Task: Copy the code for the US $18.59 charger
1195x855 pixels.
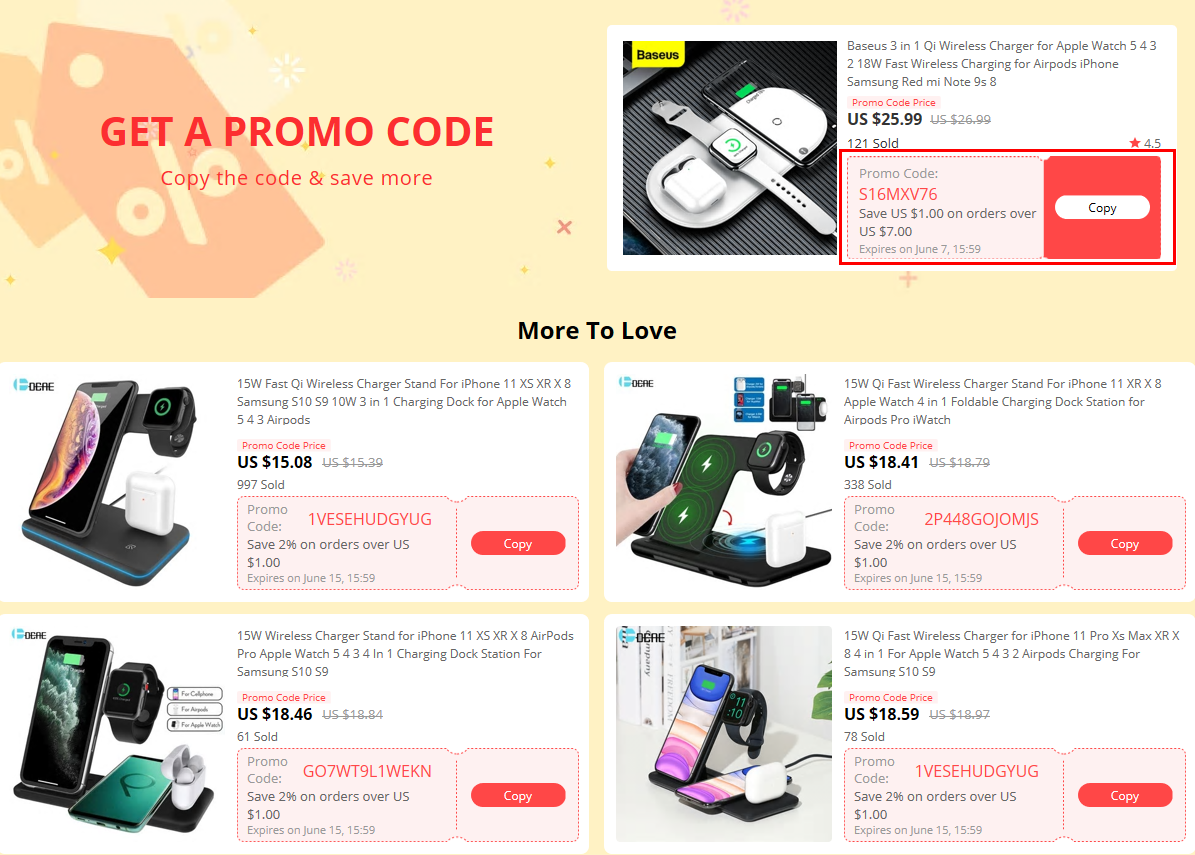Action: (1124, 795)
